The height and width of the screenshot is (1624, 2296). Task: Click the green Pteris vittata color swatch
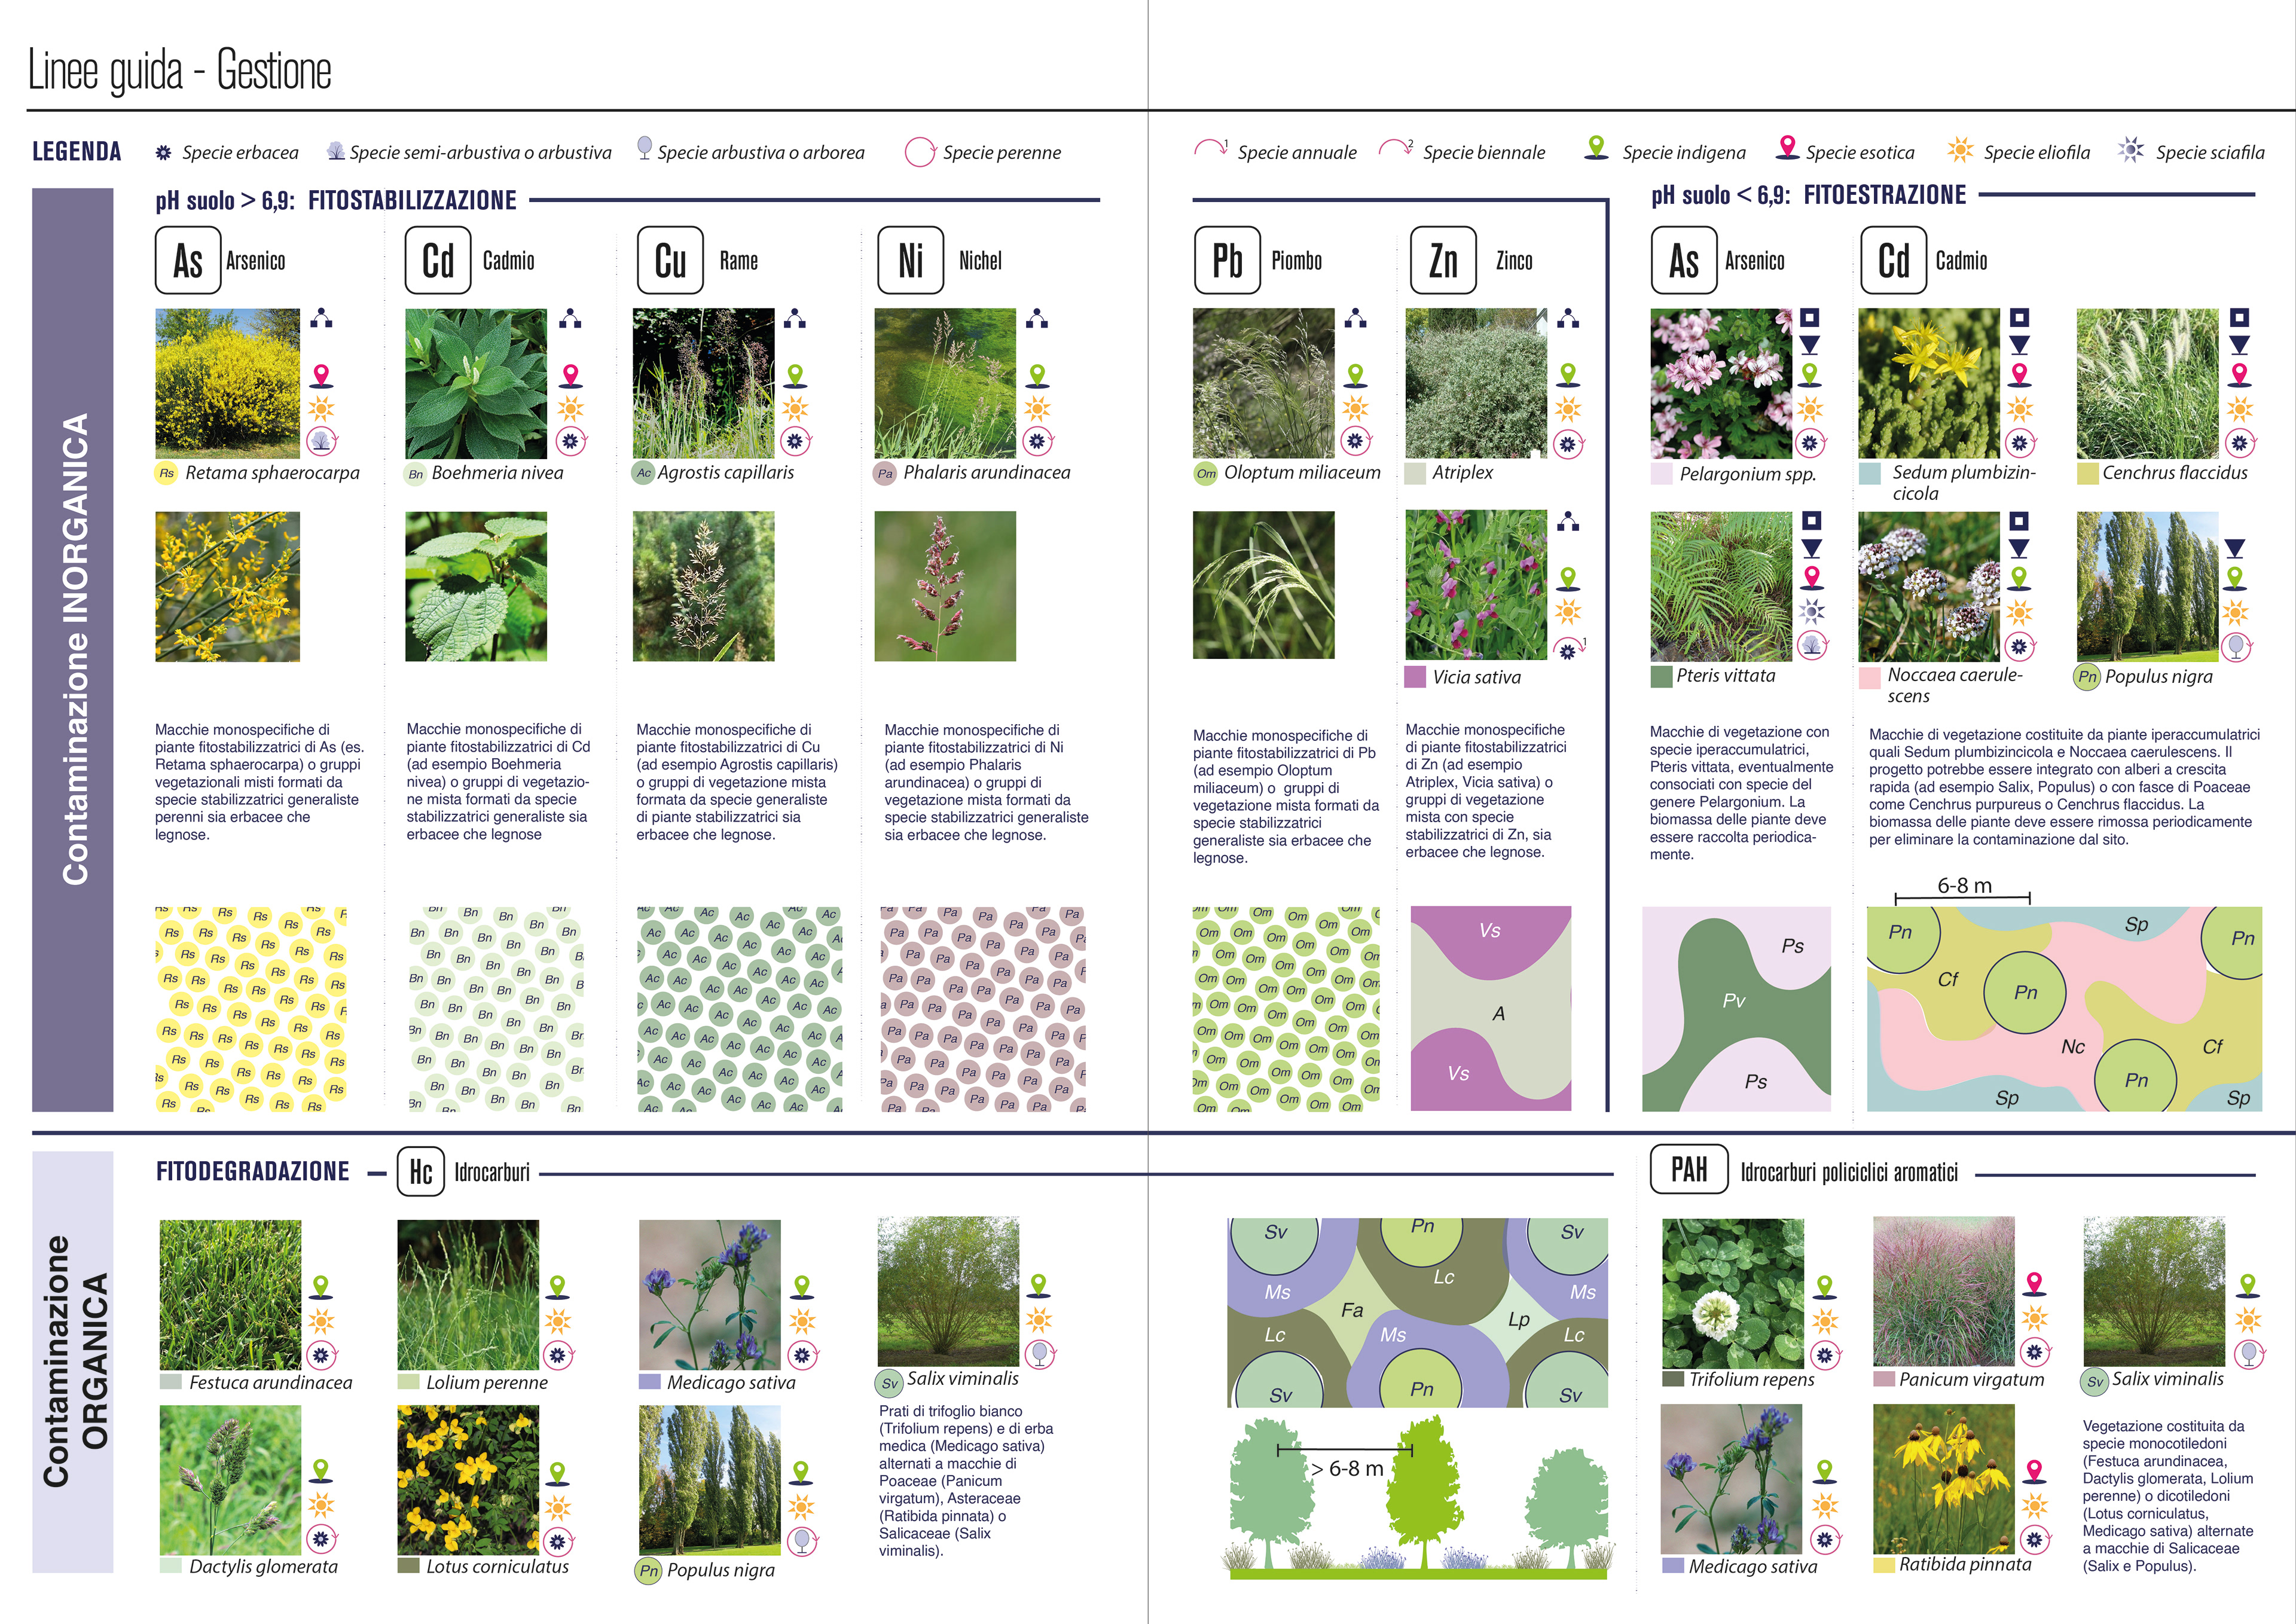coord(1661,677)
